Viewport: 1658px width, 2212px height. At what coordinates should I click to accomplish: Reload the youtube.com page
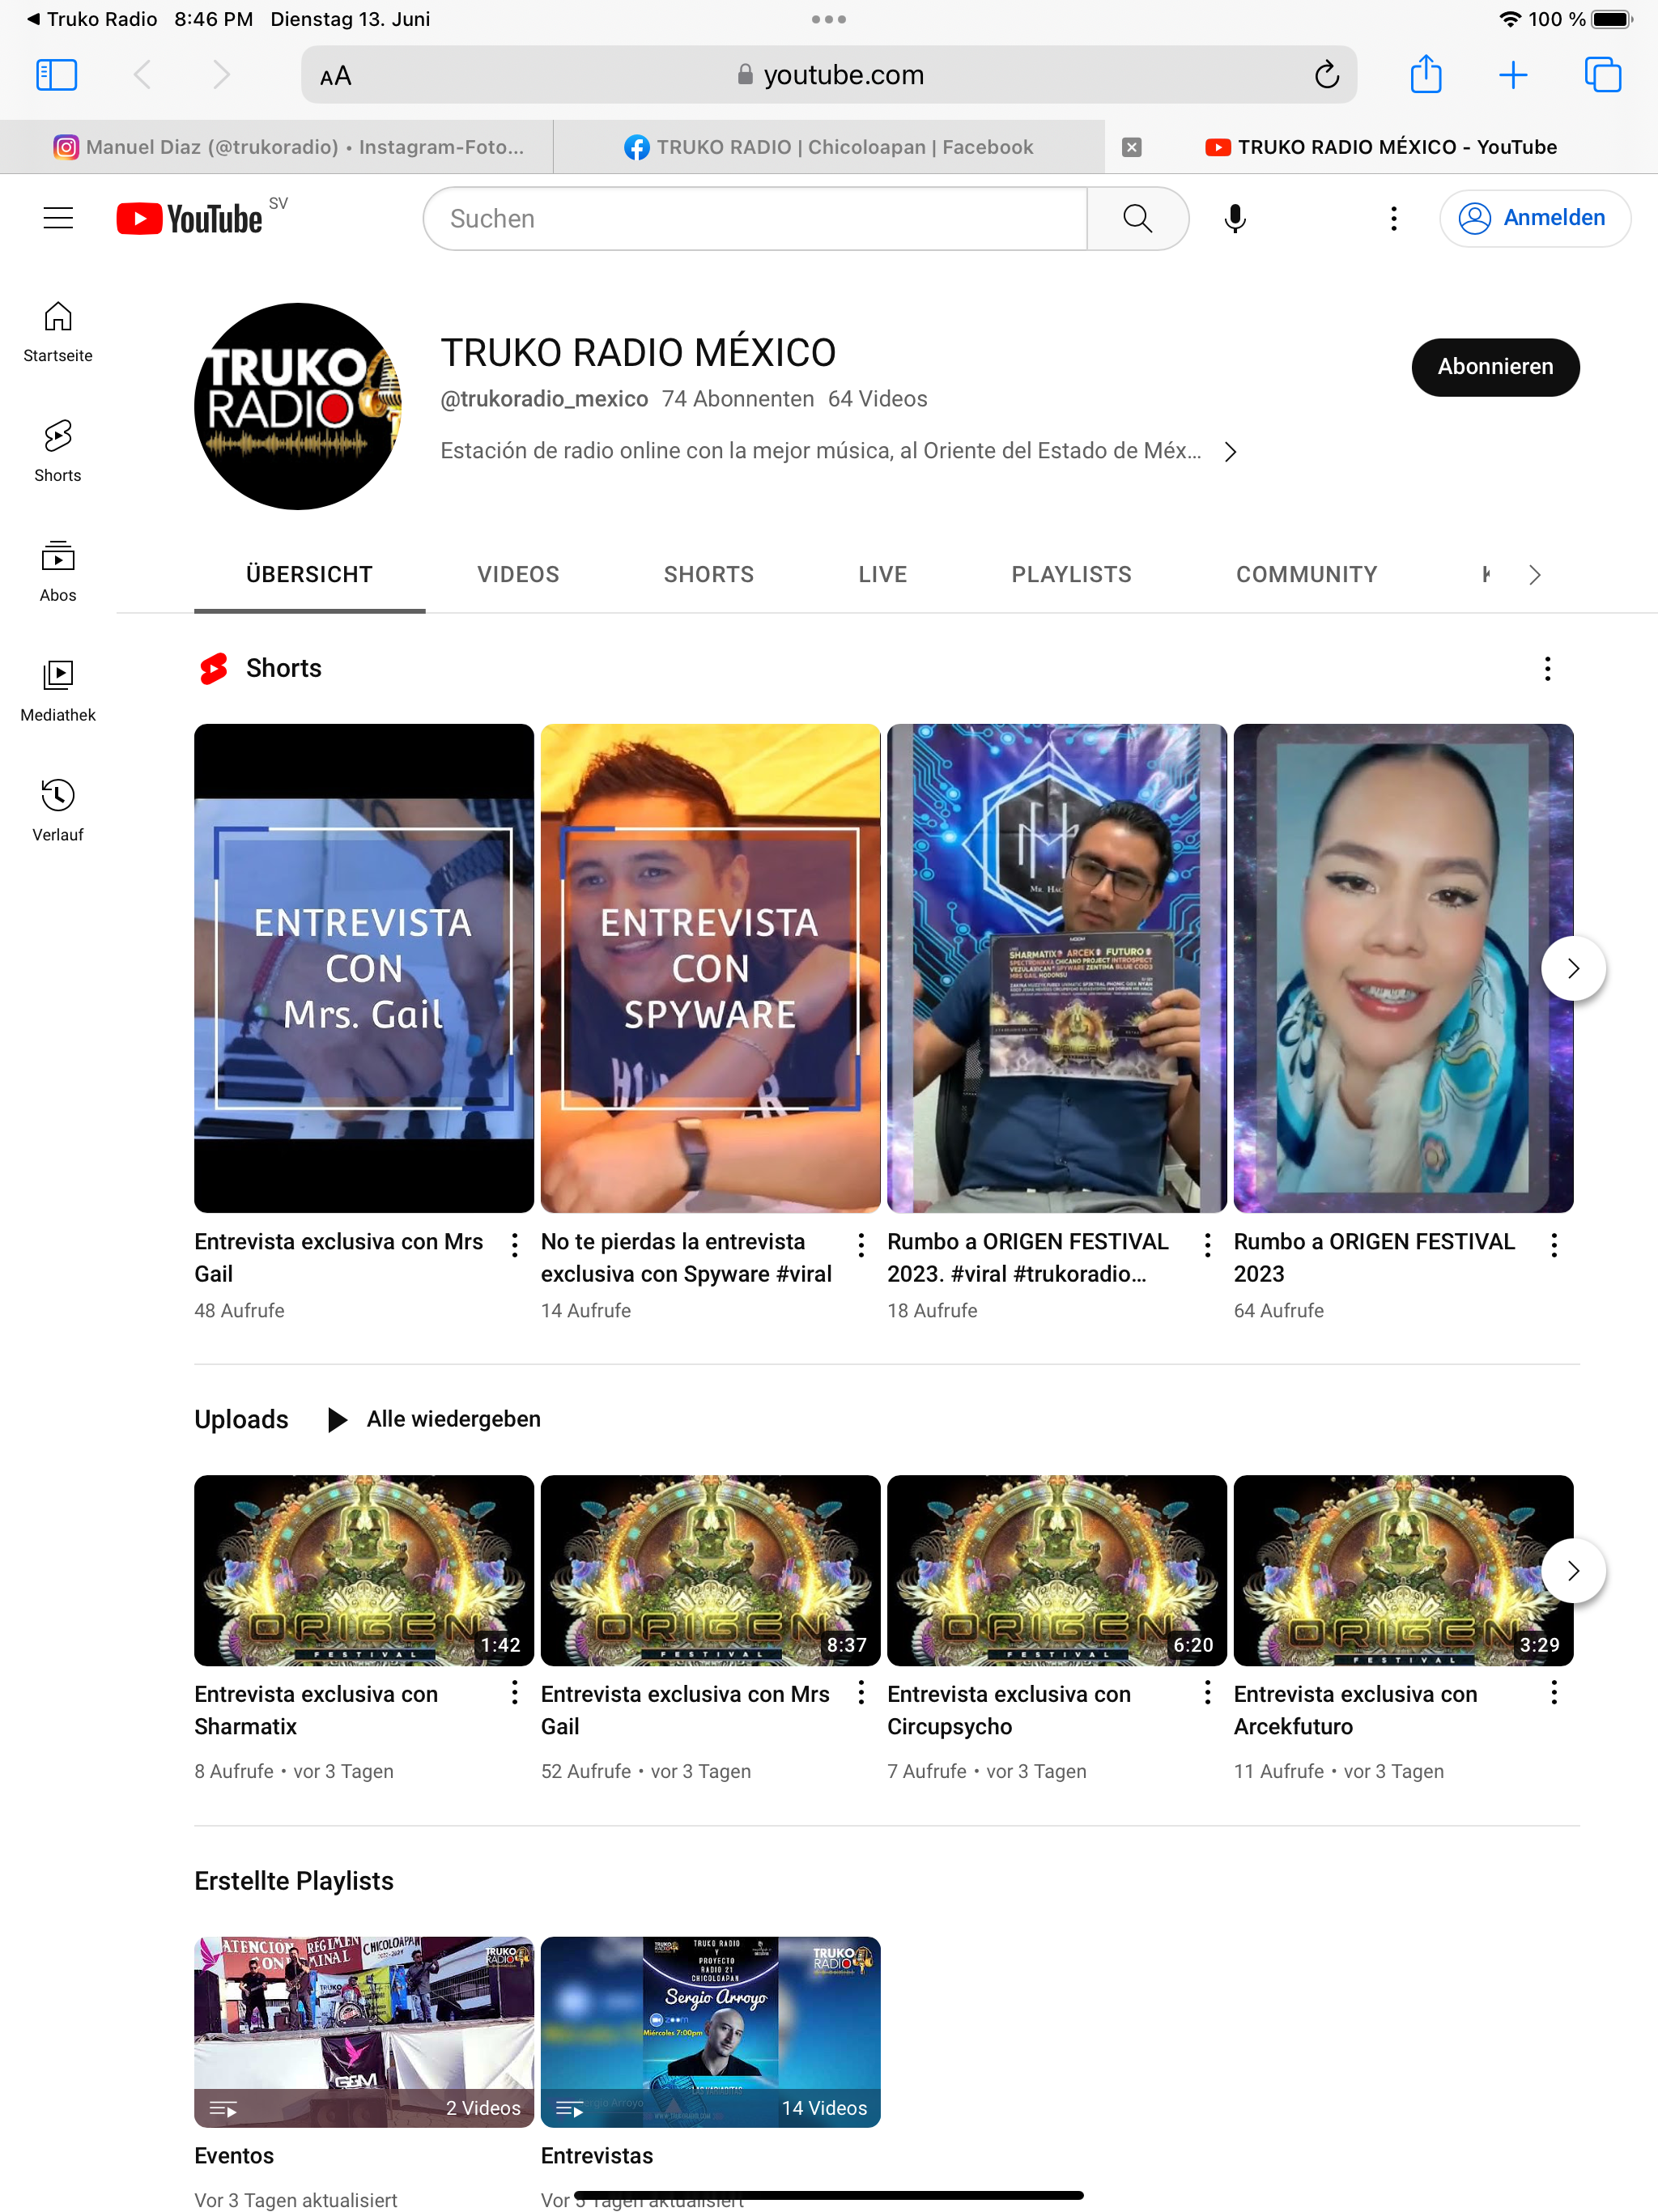[x=1326, y=75]
